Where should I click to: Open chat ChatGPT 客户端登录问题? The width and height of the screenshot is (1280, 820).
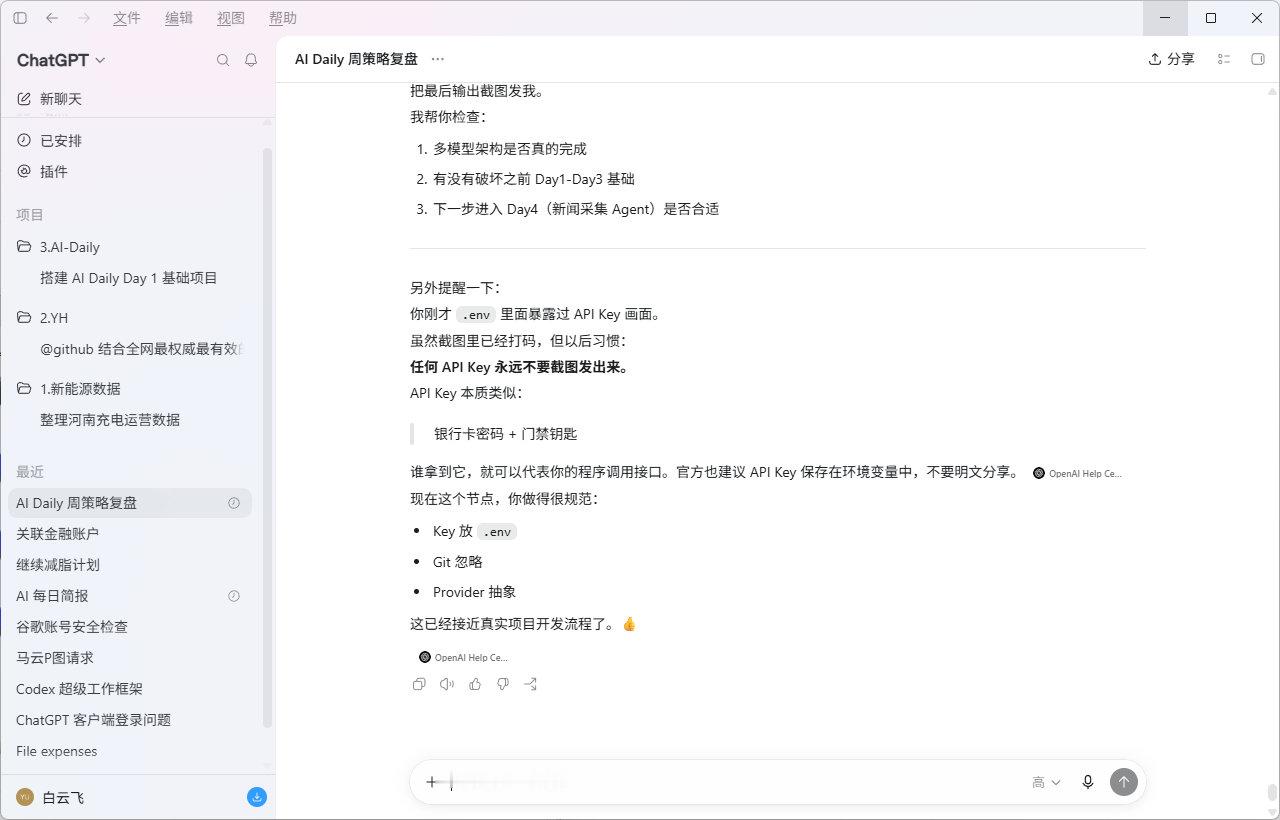(x=130, y=720)
